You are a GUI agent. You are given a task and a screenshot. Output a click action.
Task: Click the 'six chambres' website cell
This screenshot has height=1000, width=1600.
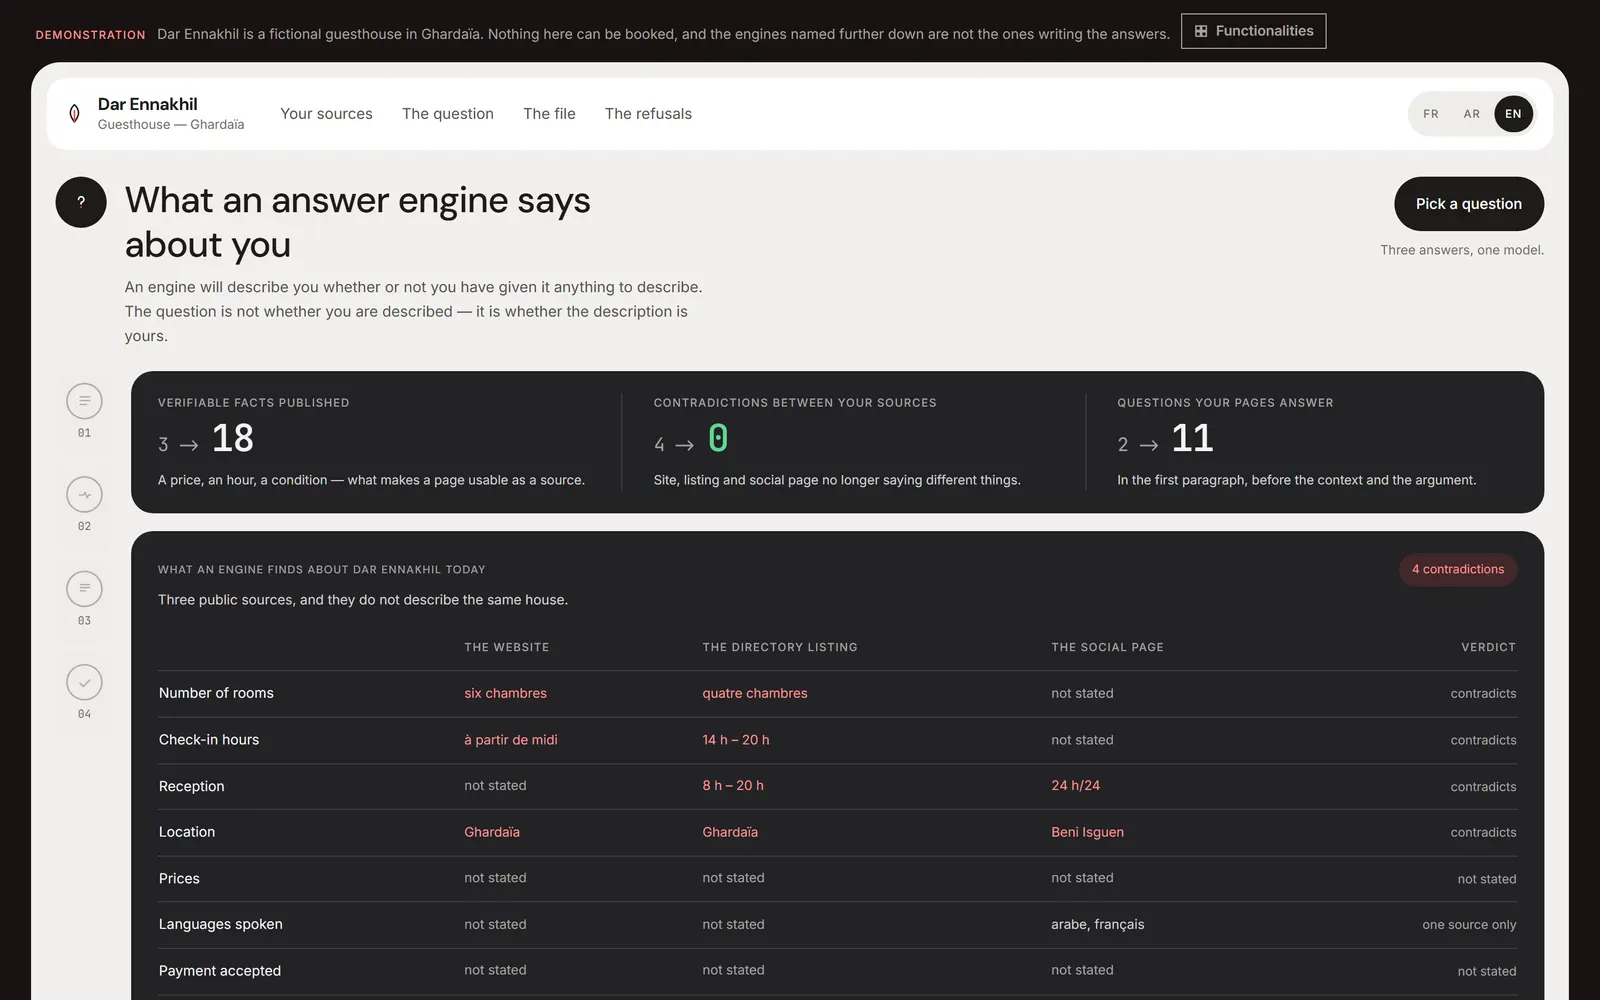505,693
